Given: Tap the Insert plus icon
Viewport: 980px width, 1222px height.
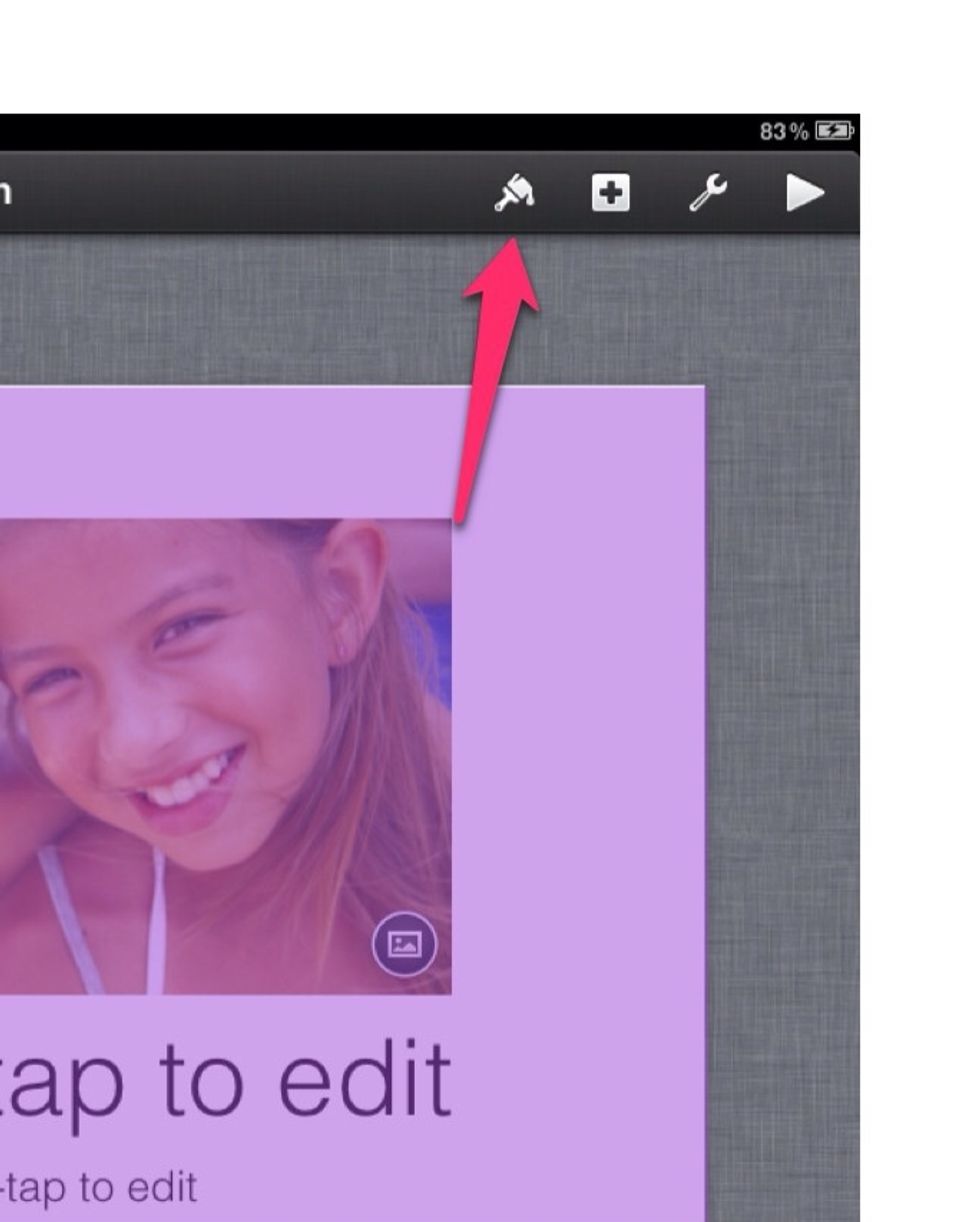Looking at the screenshot, I should [610, 193].
